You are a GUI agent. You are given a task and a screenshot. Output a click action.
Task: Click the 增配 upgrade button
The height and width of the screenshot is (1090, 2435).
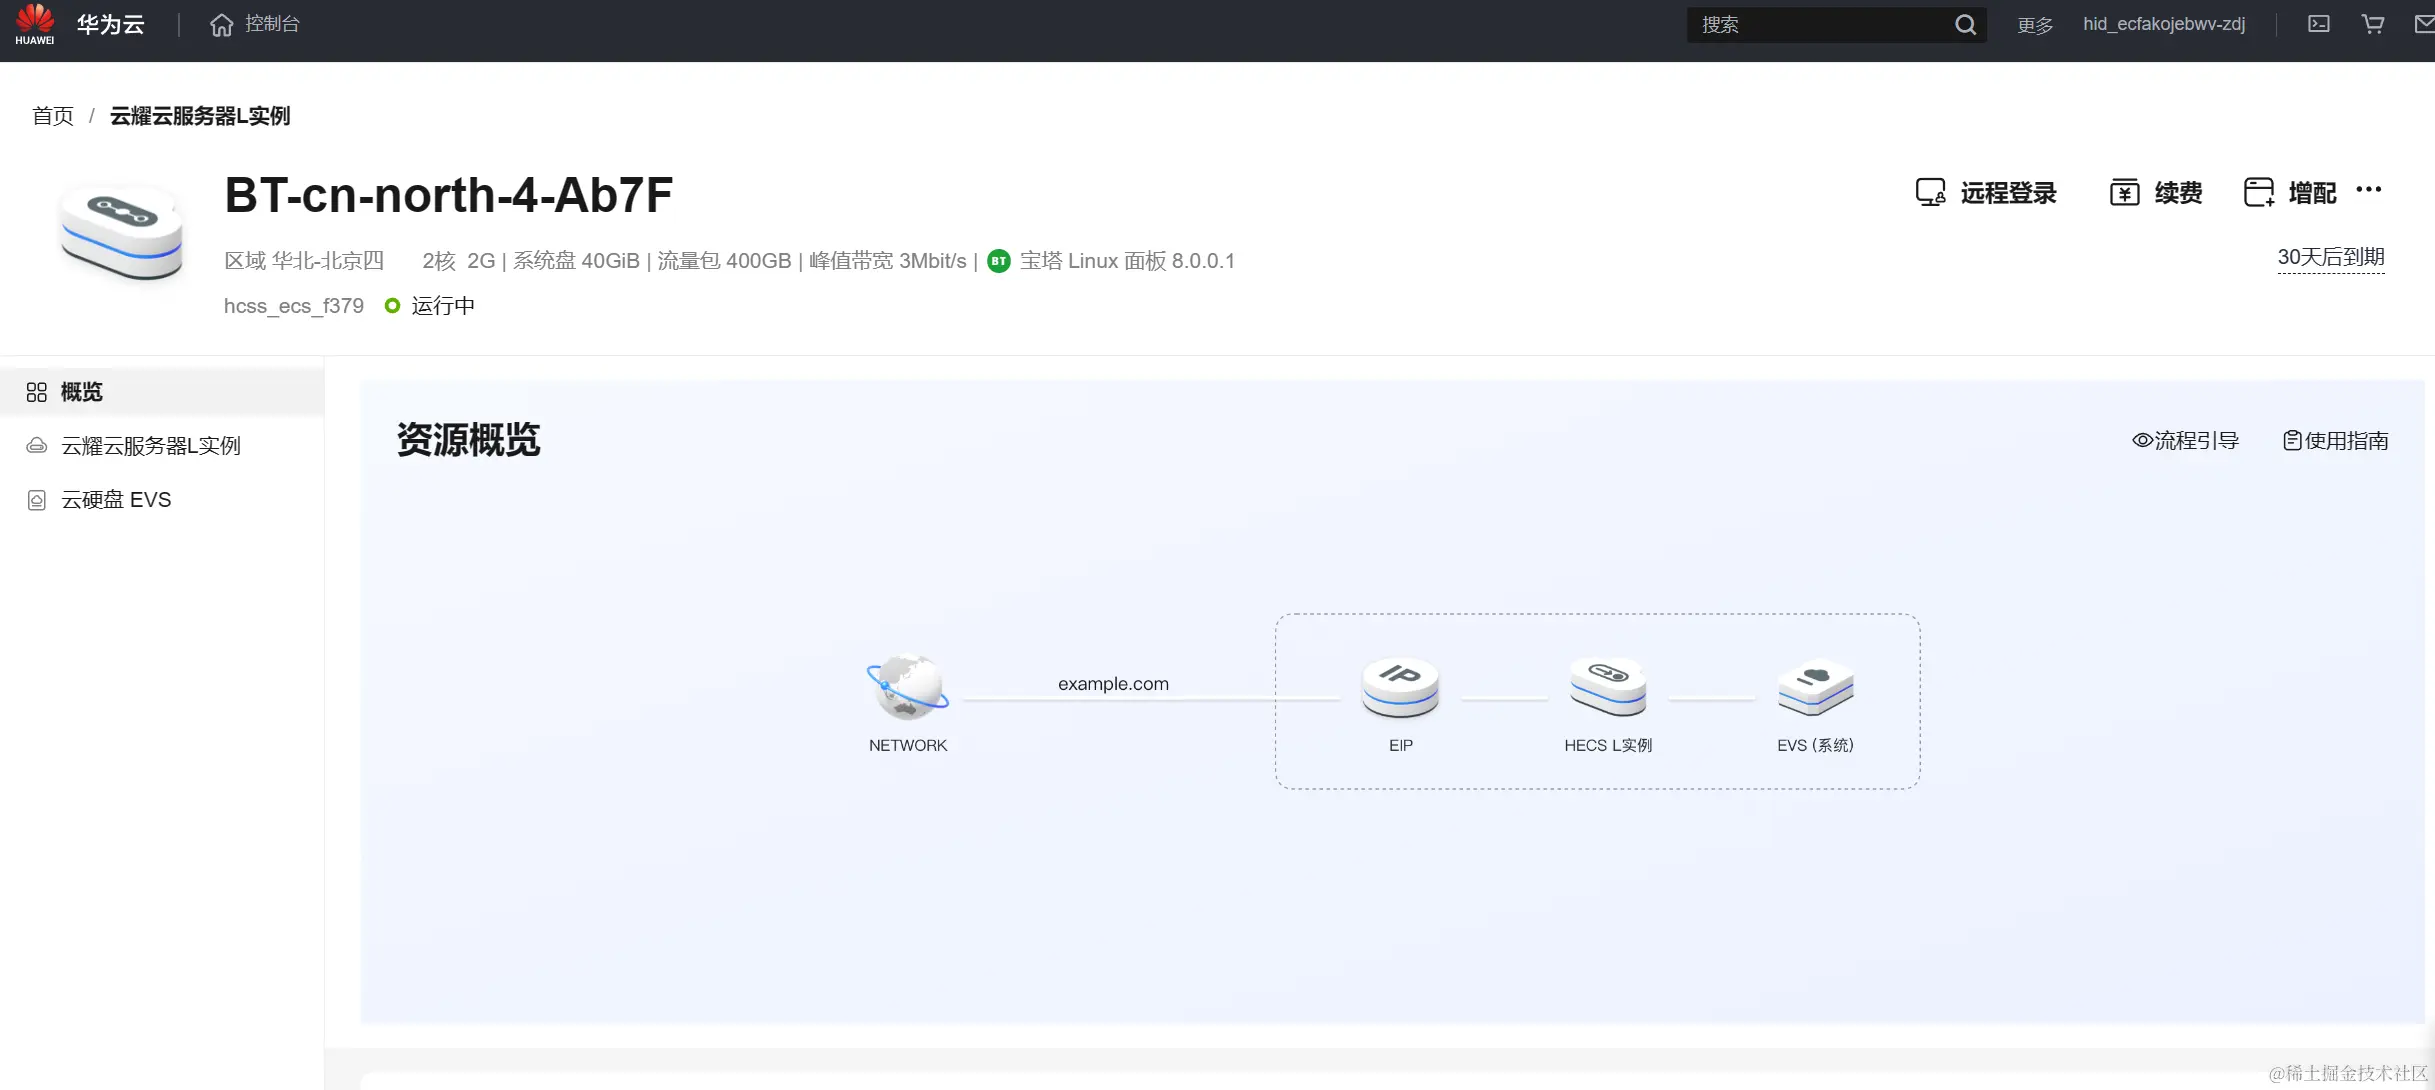[x=2290, y=193]
